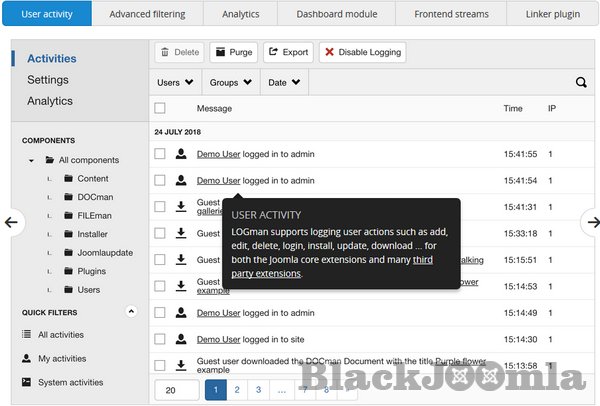Click the My activities person icon
This screenshot has height=406, width=600.
26,358
